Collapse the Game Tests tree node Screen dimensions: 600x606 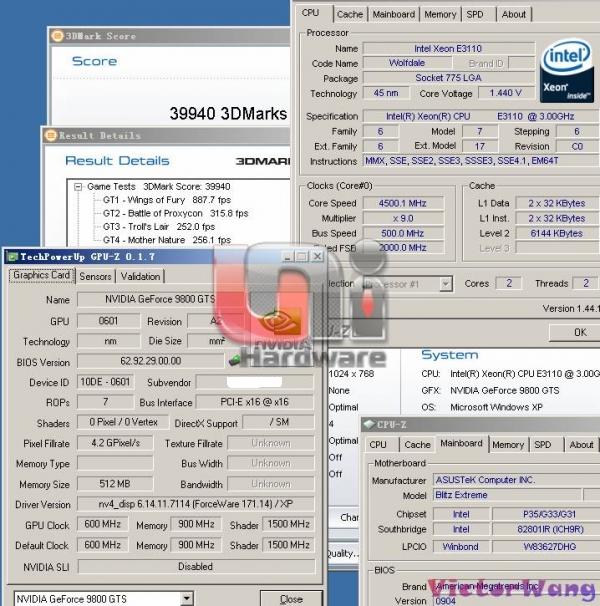point(78,187)
